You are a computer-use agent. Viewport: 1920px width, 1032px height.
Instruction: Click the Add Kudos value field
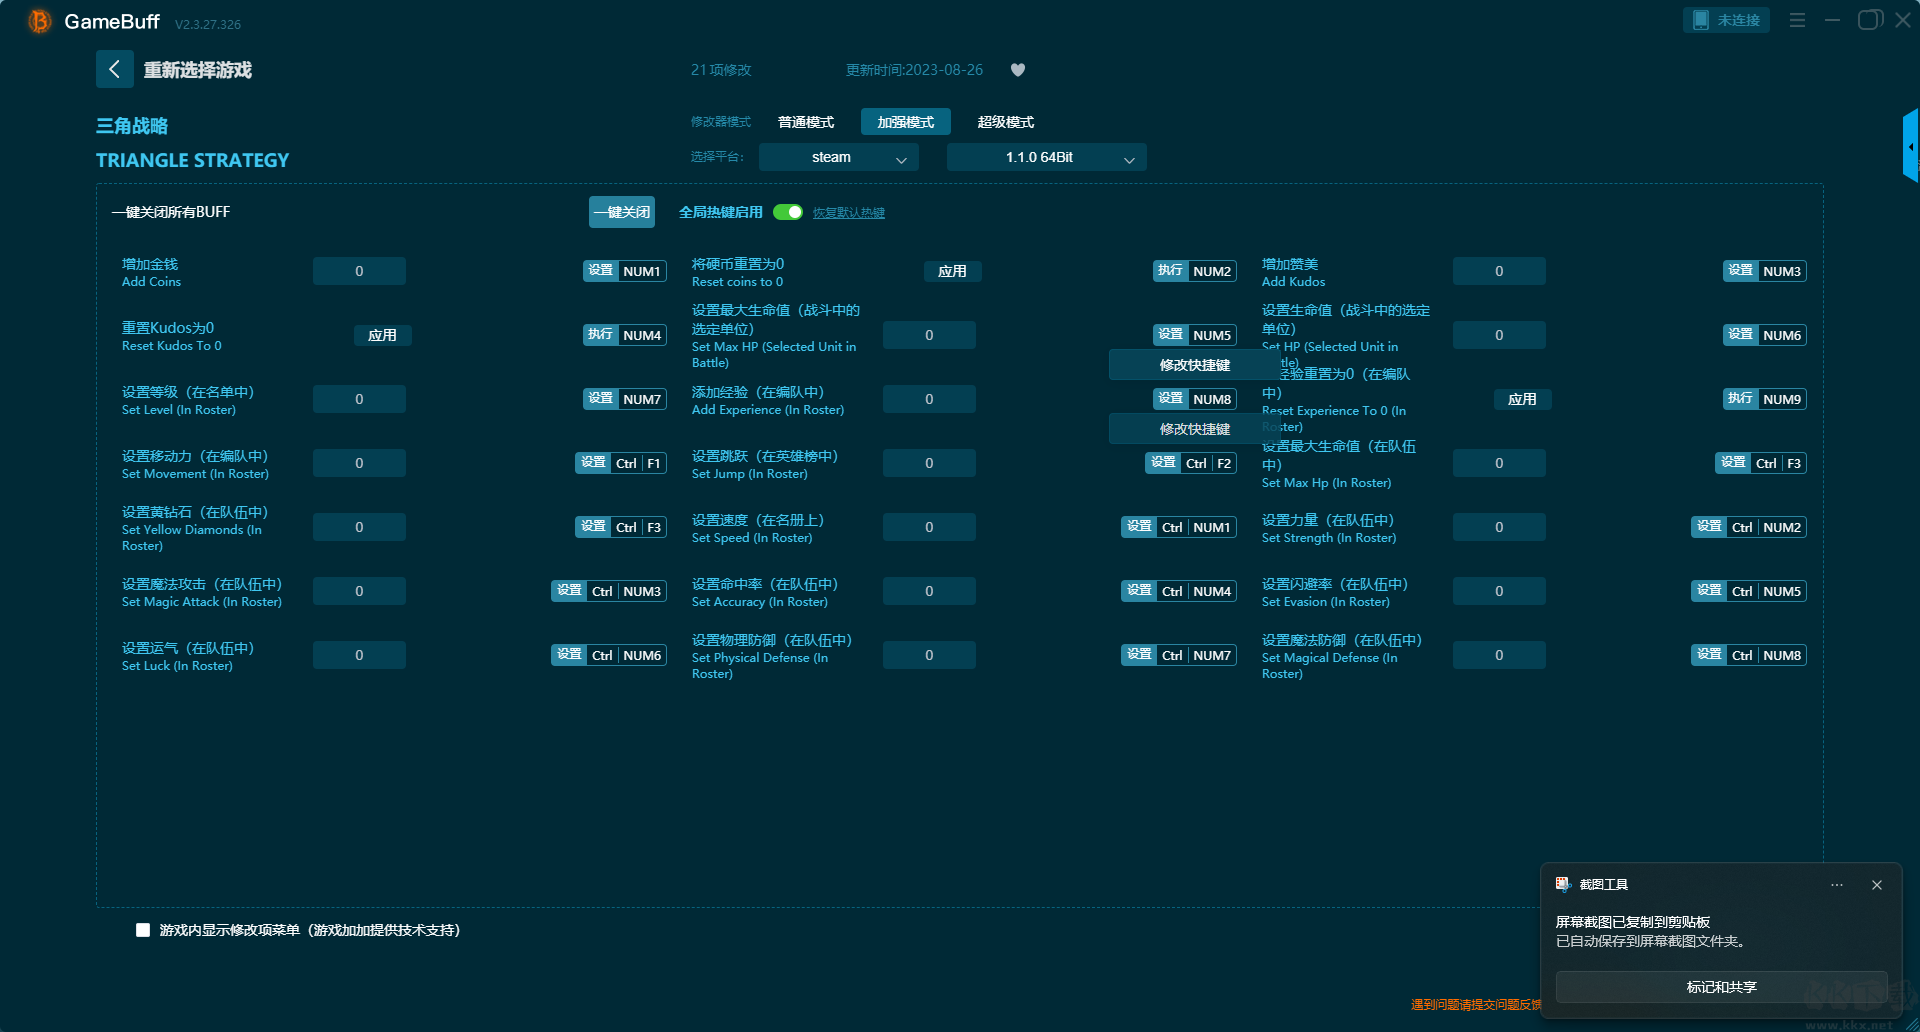click(1499, 271)
